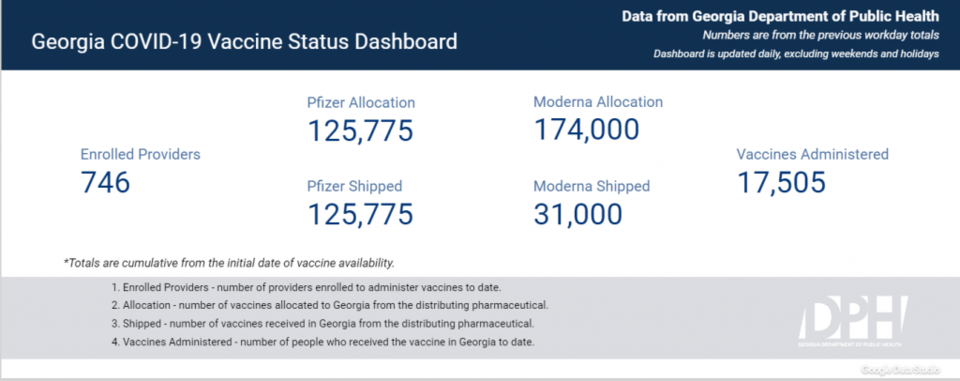960x381 pixels.
Task: Click the Vaccines Administered definition line
Action: point(323,342)
